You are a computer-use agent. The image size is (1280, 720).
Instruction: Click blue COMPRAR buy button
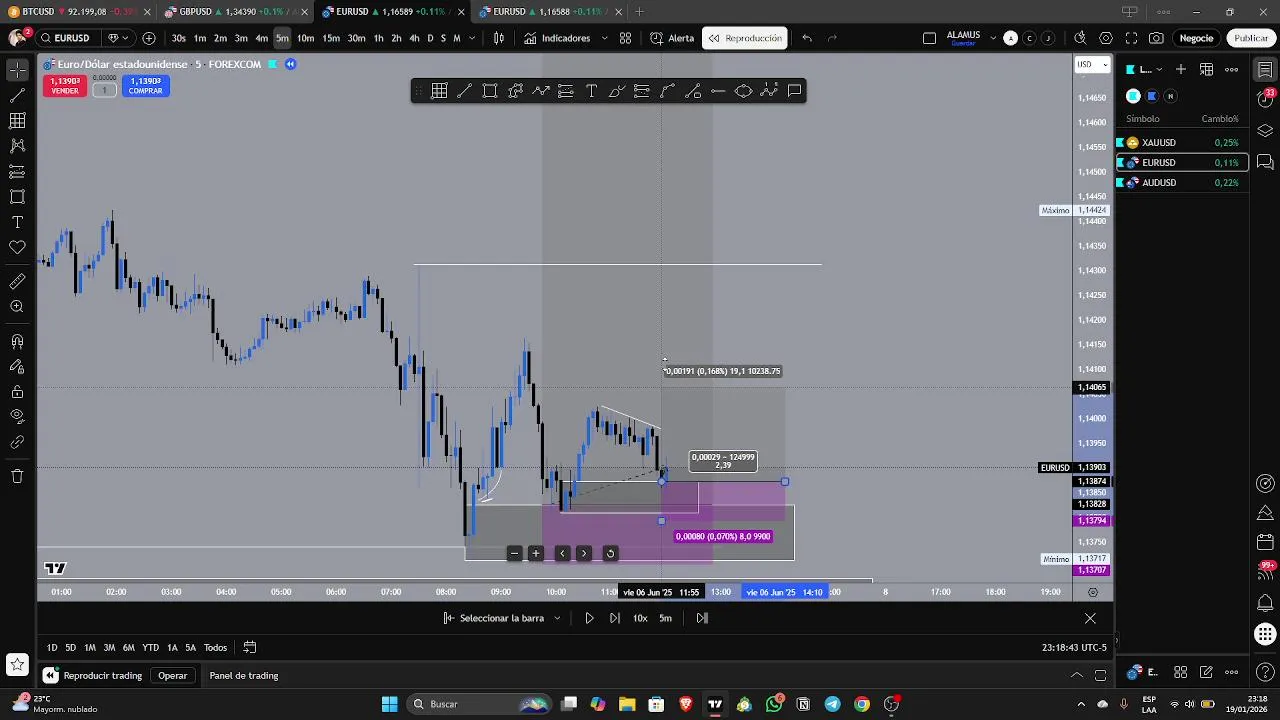pos(145,86)
